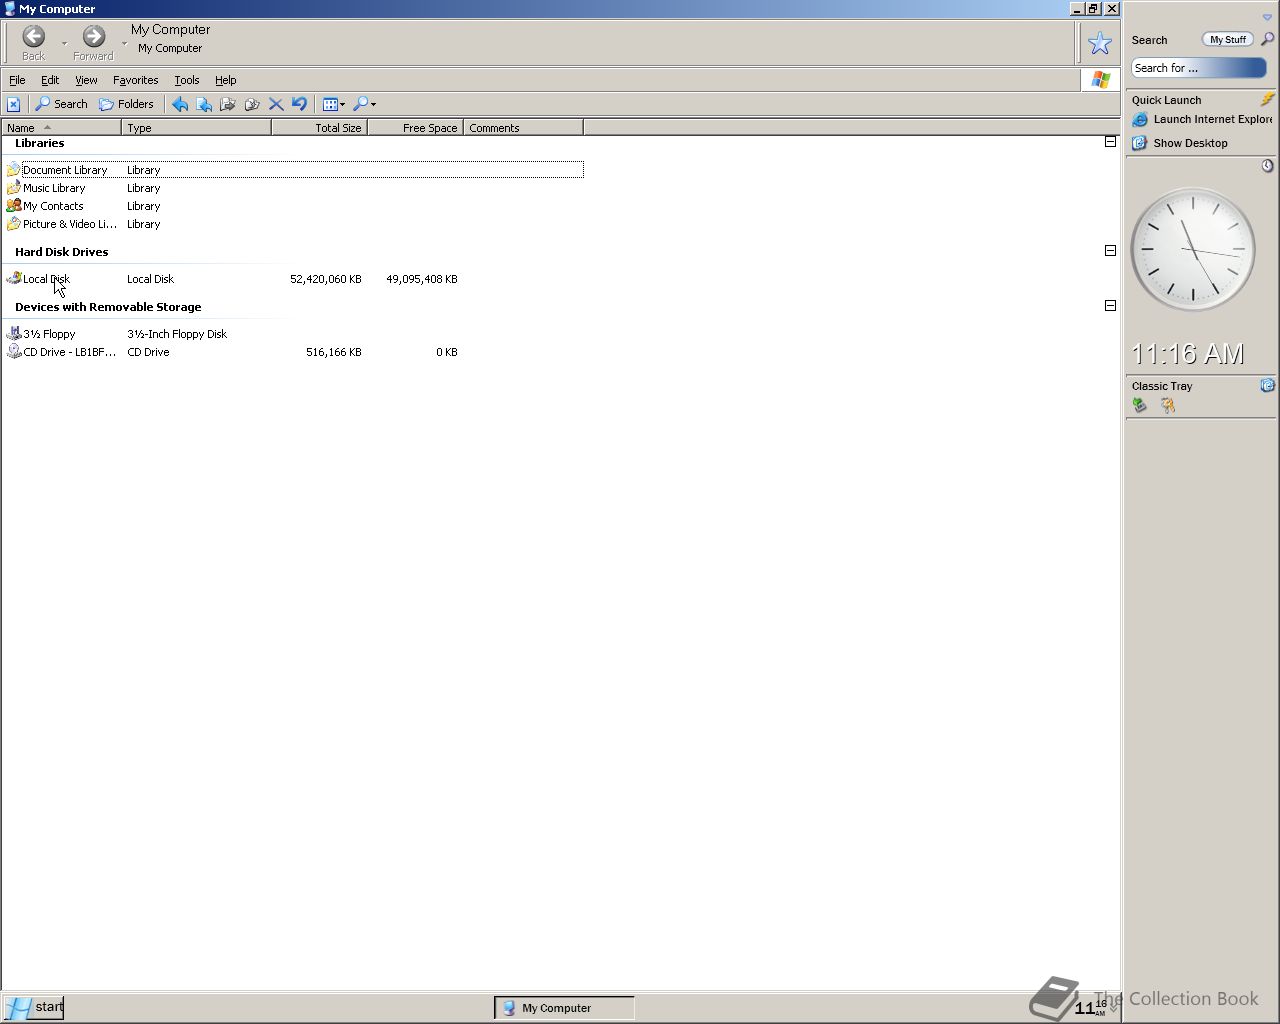
Task: Select the CD Drive icon
Action: click(x=14, y=352)
